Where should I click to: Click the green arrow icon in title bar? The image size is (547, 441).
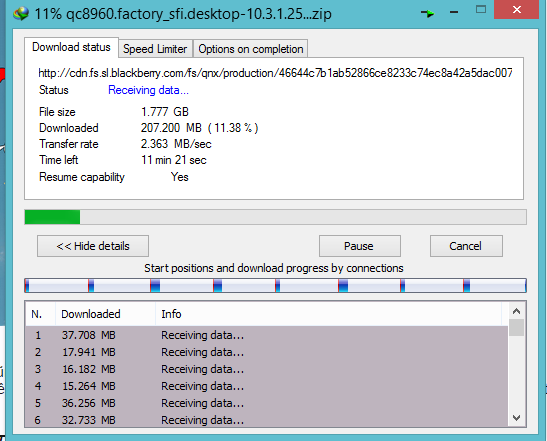[x=427, y=14]
